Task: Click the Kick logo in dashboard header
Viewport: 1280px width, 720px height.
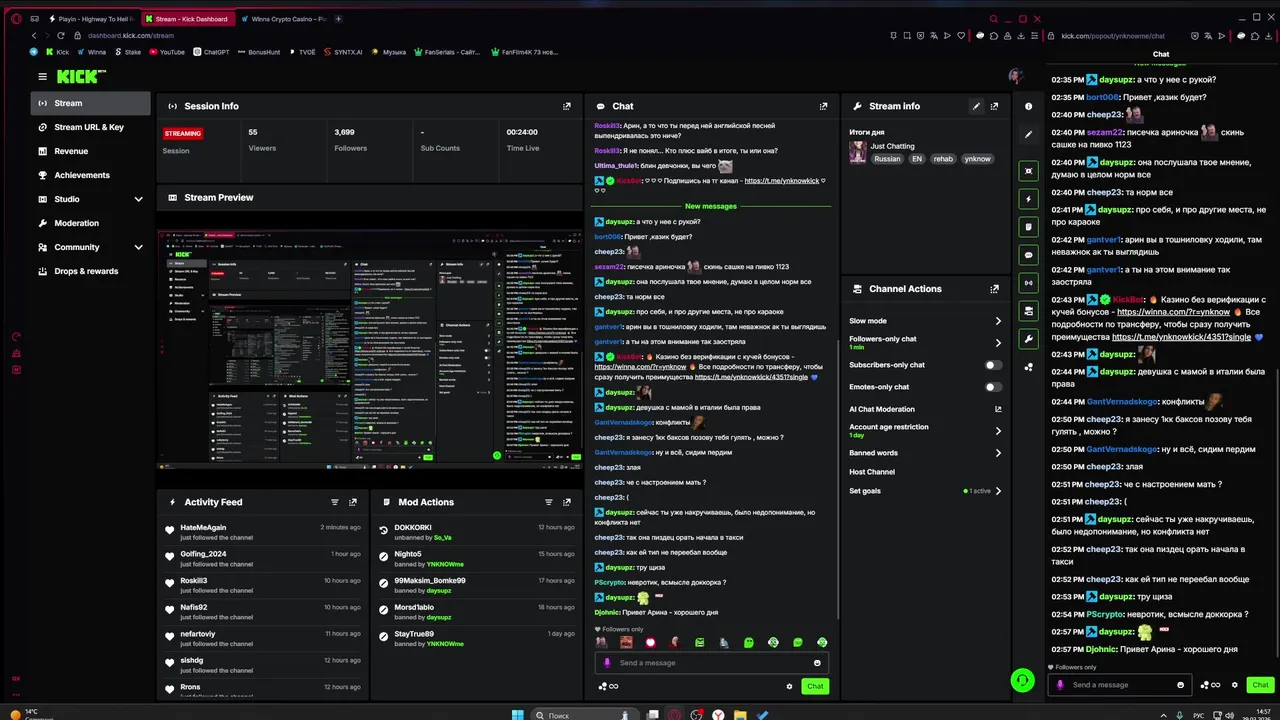Action: 80,76
